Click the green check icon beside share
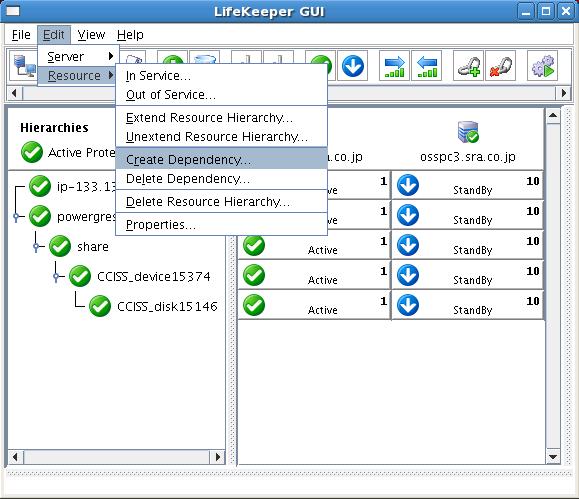The image size is (579, 499). click(x=60, y=246)
